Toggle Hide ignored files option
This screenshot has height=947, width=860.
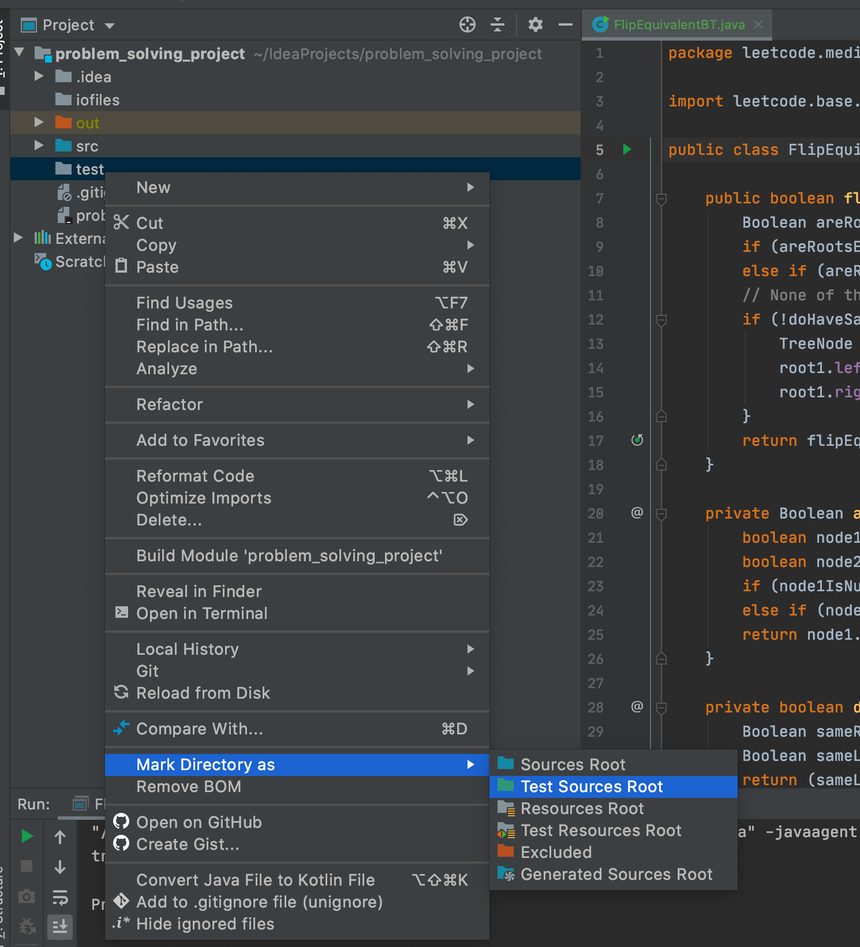205,924
